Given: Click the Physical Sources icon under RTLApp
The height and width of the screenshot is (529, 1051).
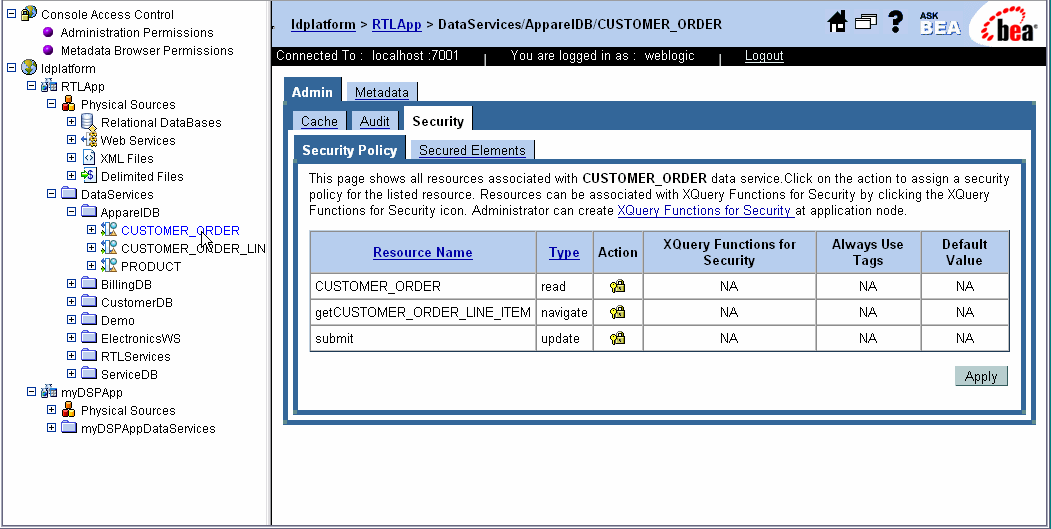Looking at the screenshot, I should (x=68, y=104).
